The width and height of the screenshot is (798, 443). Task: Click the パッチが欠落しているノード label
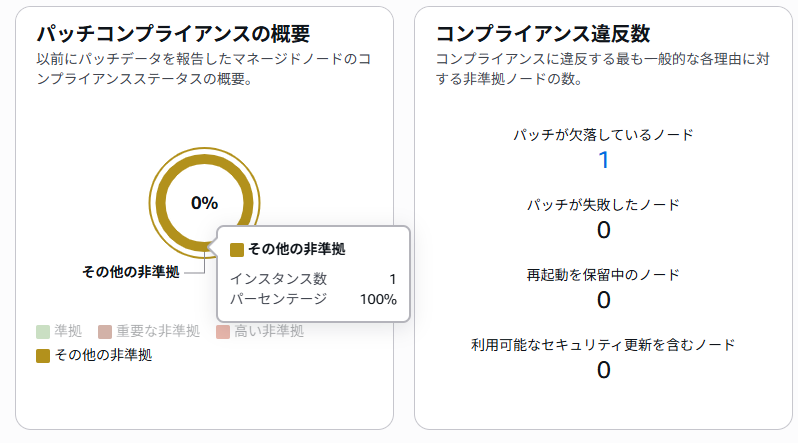[x=603, y=134]
